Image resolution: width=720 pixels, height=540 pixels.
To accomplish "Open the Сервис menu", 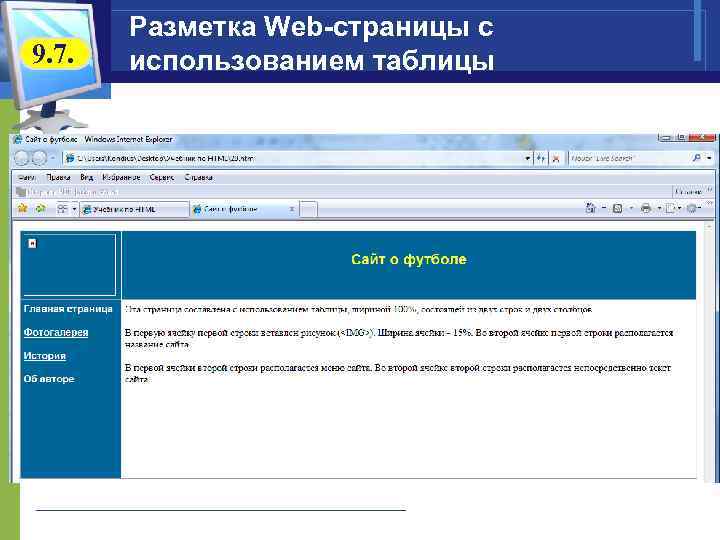I will point(162,177).
